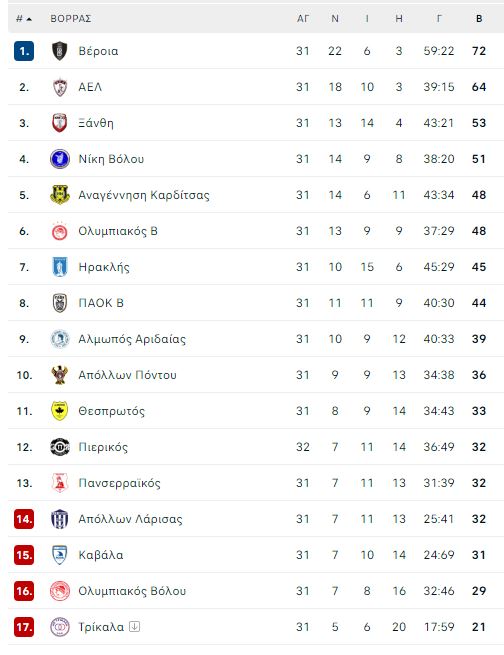Sort by the ΑΓ games-played column header
The image size is (504, 655).
pyautogui.click(x=303, y=19)
